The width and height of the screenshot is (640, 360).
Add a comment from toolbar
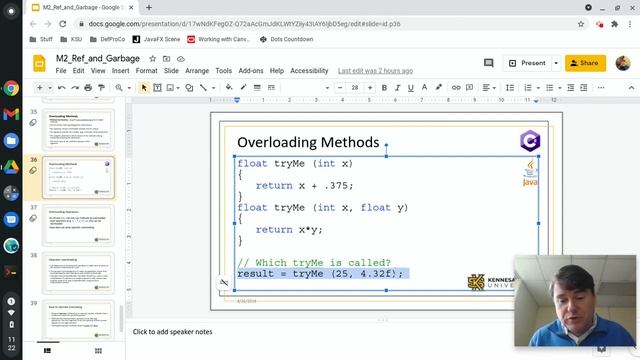click(x=469, y=88)
